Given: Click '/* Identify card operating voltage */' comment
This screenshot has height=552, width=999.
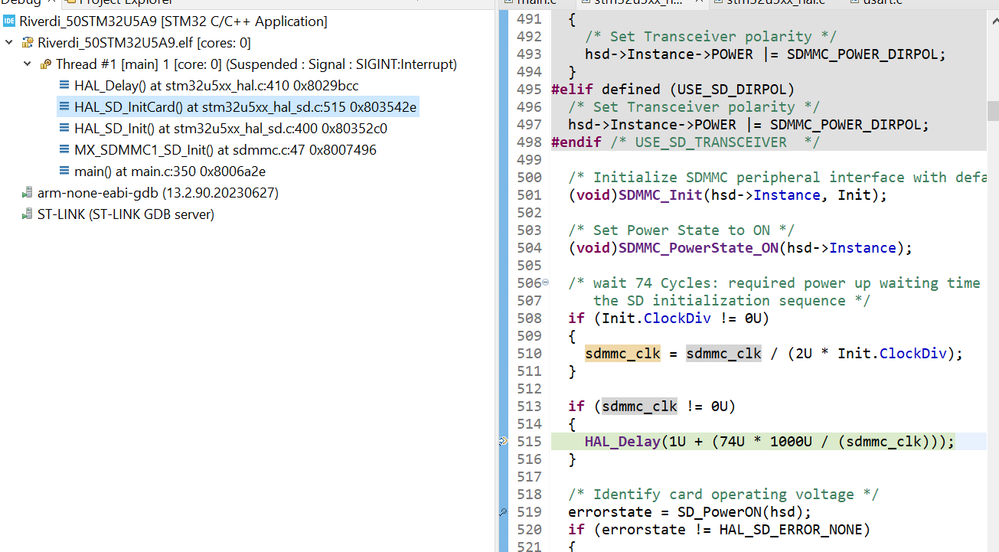Looking at the screenshot, I should tap(723, 495).
